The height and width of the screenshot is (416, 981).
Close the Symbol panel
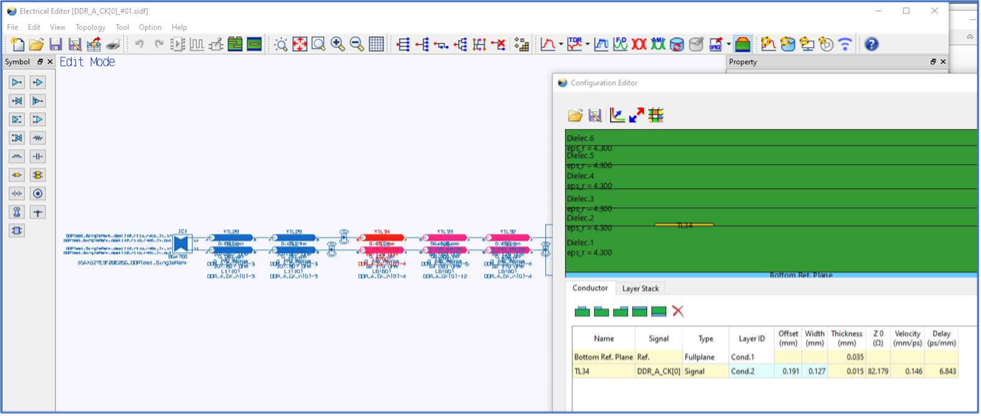50,62
